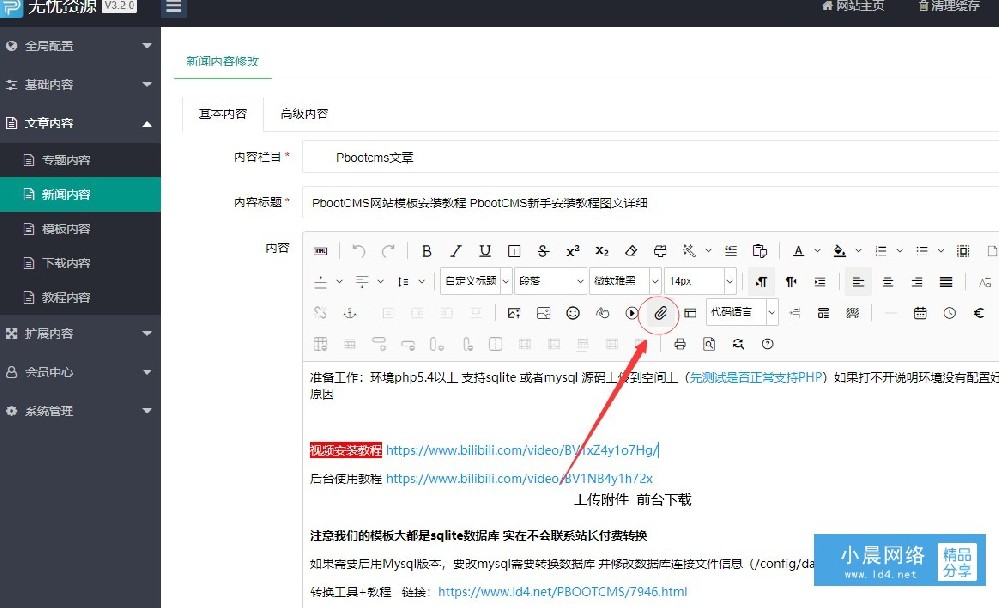Click the insert table icon
The width and height of the screenshot is (999, 608).
coord(320,344)
